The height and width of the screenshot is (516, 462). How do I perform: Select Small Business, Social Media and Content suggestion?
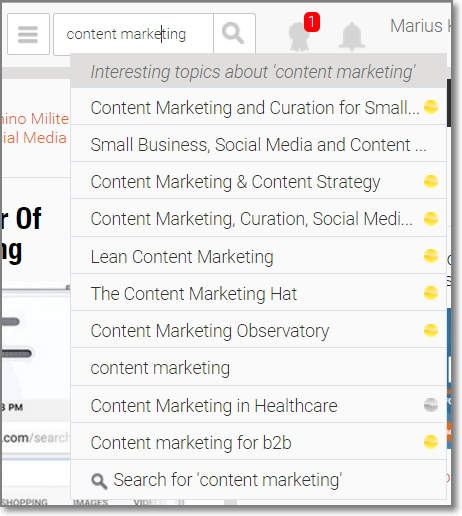point(258,144)
